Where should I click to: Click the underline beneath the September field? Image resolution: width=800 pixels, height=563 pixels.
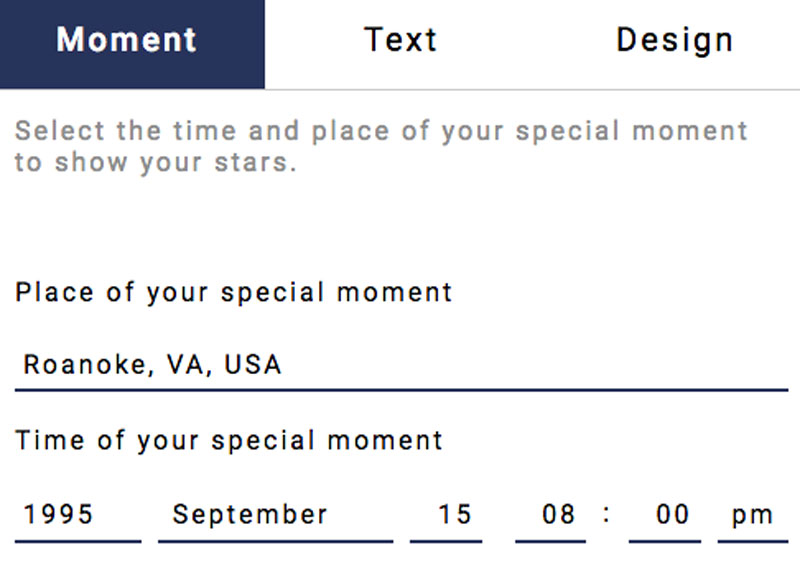click(276, 542)
